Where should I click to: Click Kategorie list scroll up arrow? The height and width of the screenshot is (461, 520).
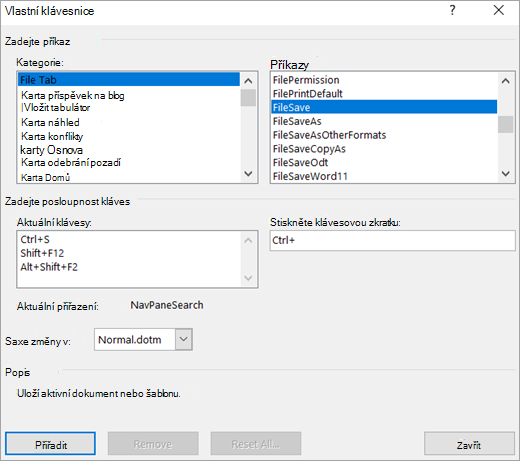coord(248,81)
